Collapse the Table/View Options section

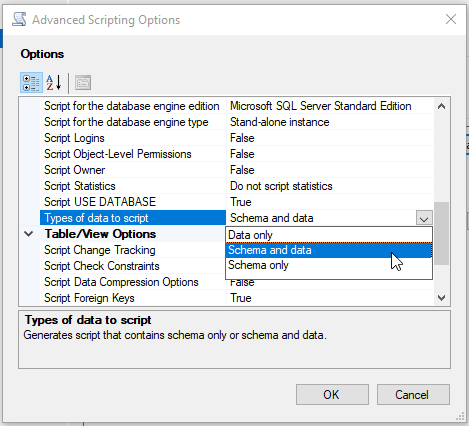[29, 234]
